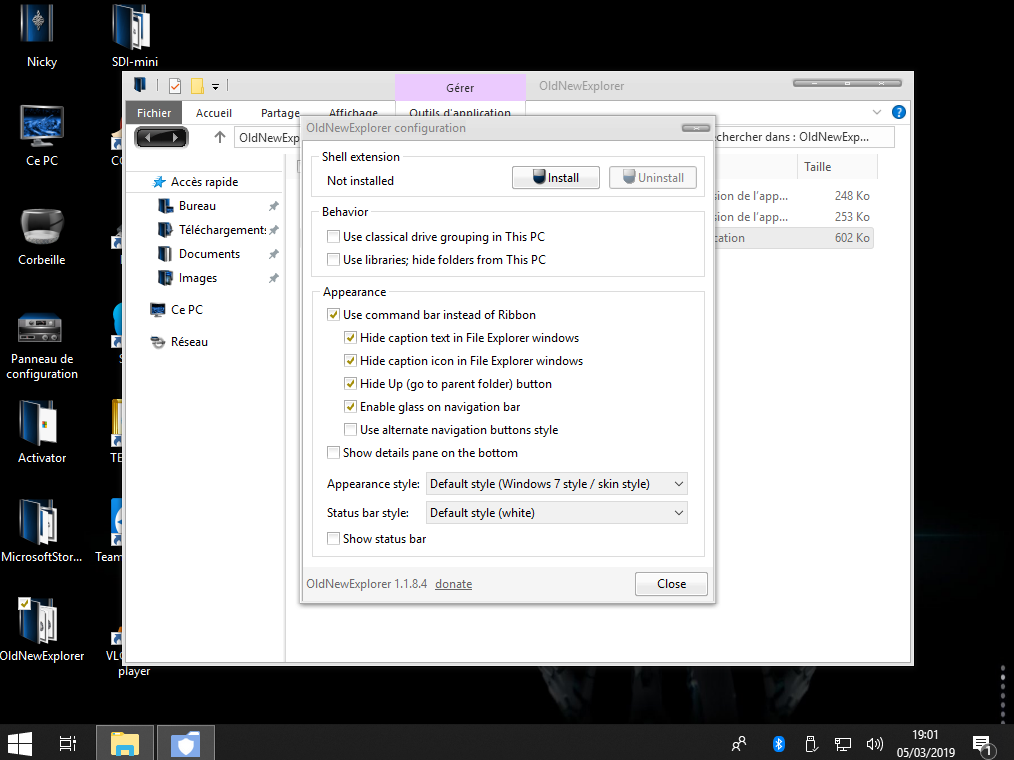Uncheck Hide Up (go to parent folder) button

pos(350,384)
